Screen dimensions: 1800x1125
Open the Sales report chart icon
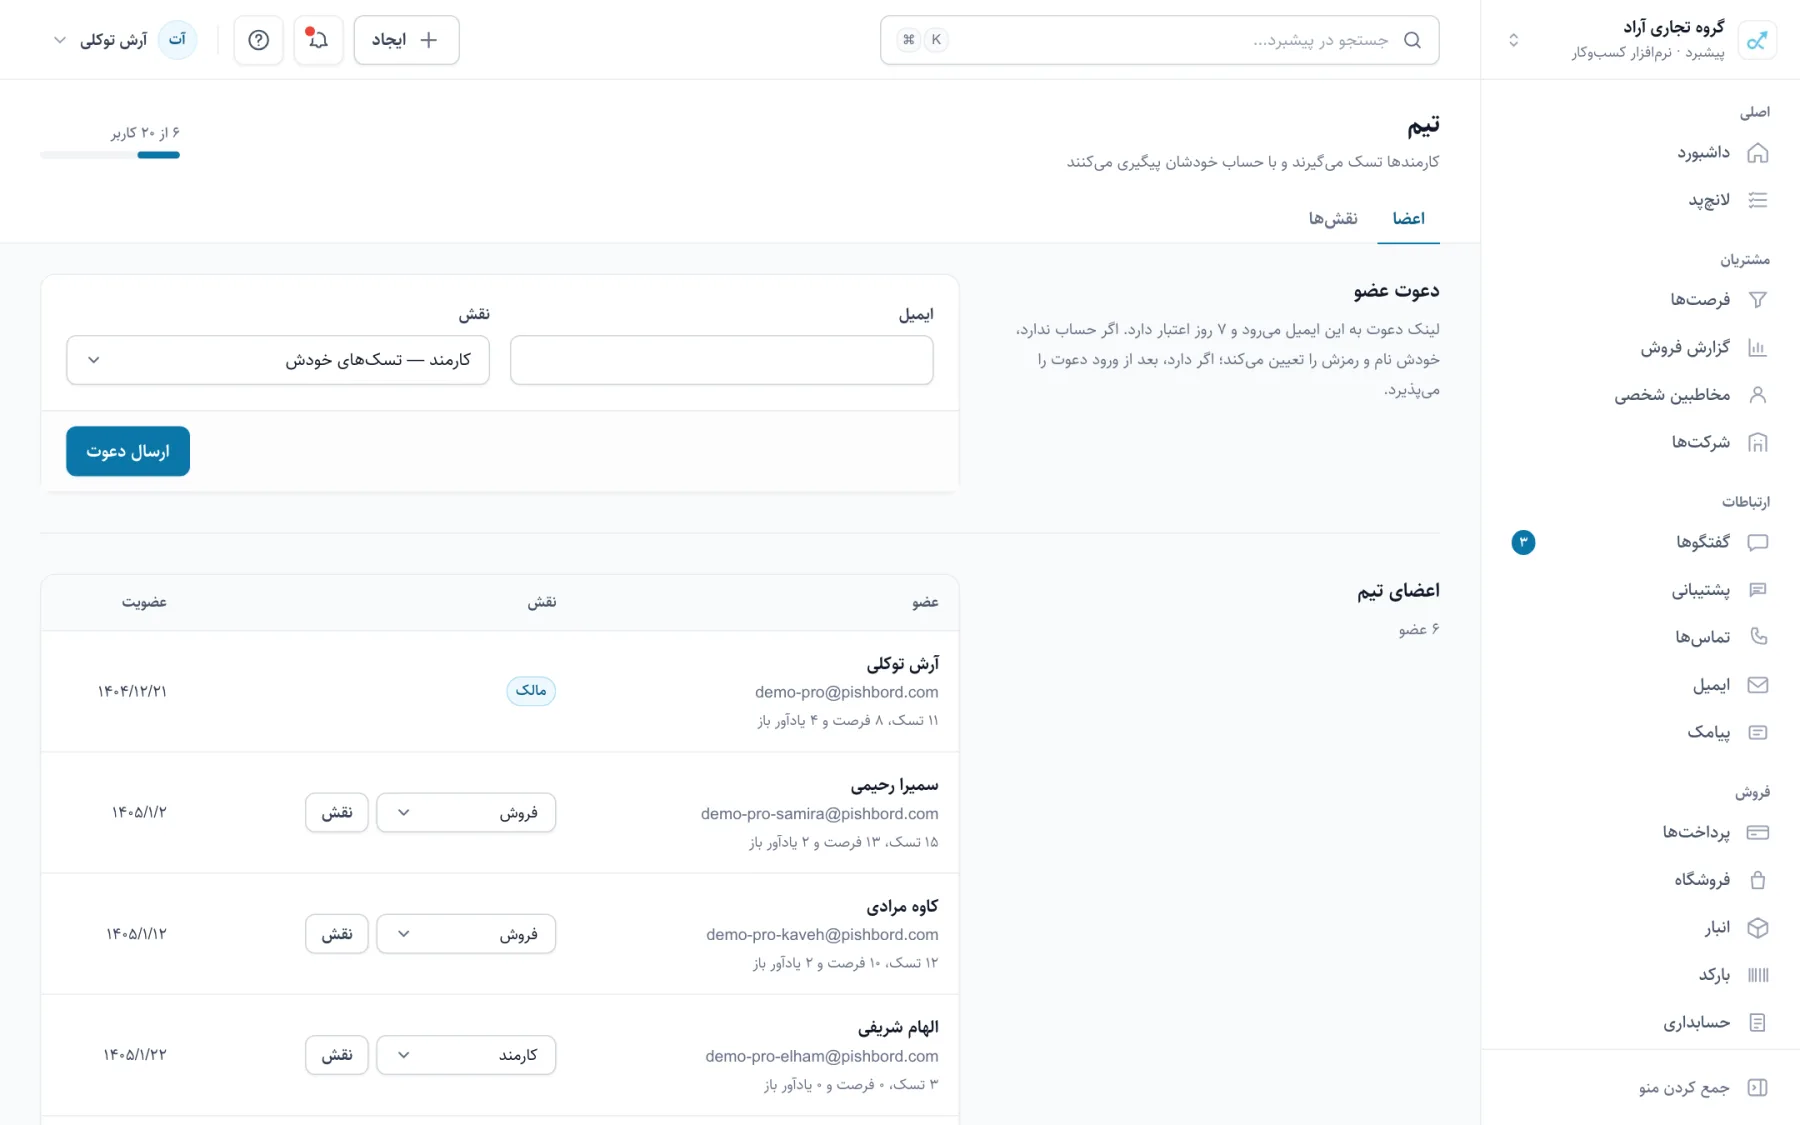pyautogui.click(x=1757, y=347)
